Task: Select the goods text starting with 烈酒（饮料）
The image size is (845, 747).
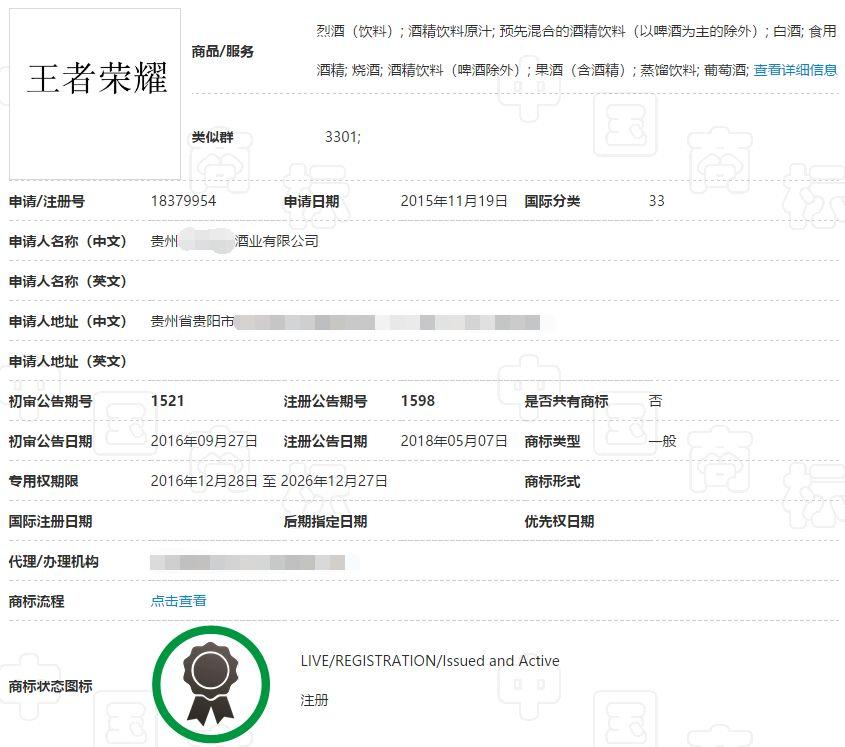Action: click(577, 51)
